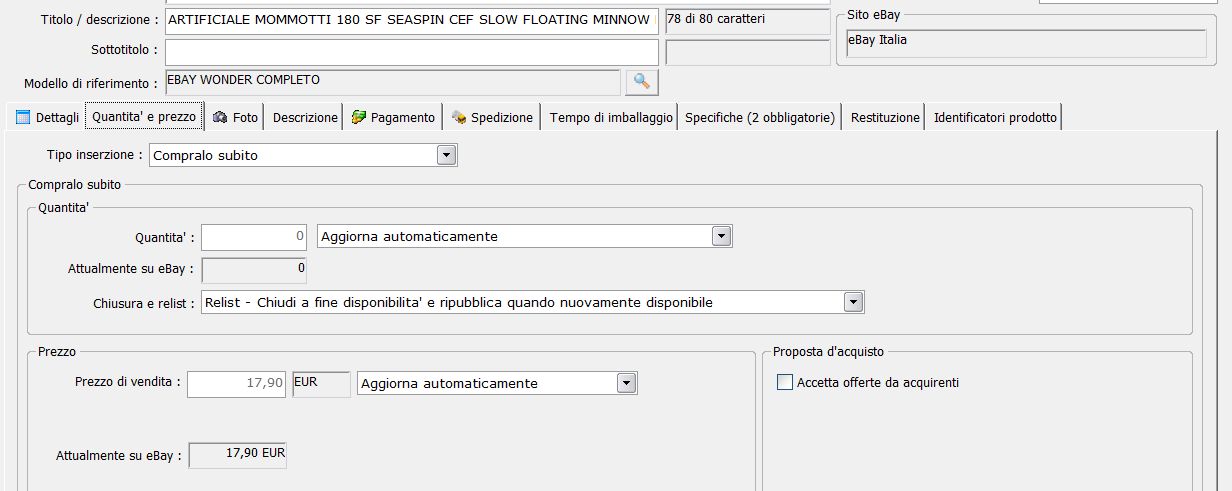Expand the Tipo inserzione dropdown
This screenshot has height=491, width=1232.
[x=447, y=155]
